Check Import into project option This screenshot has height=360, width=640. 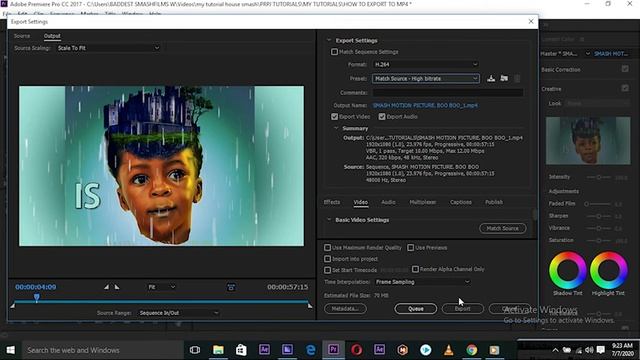(327, 259)
